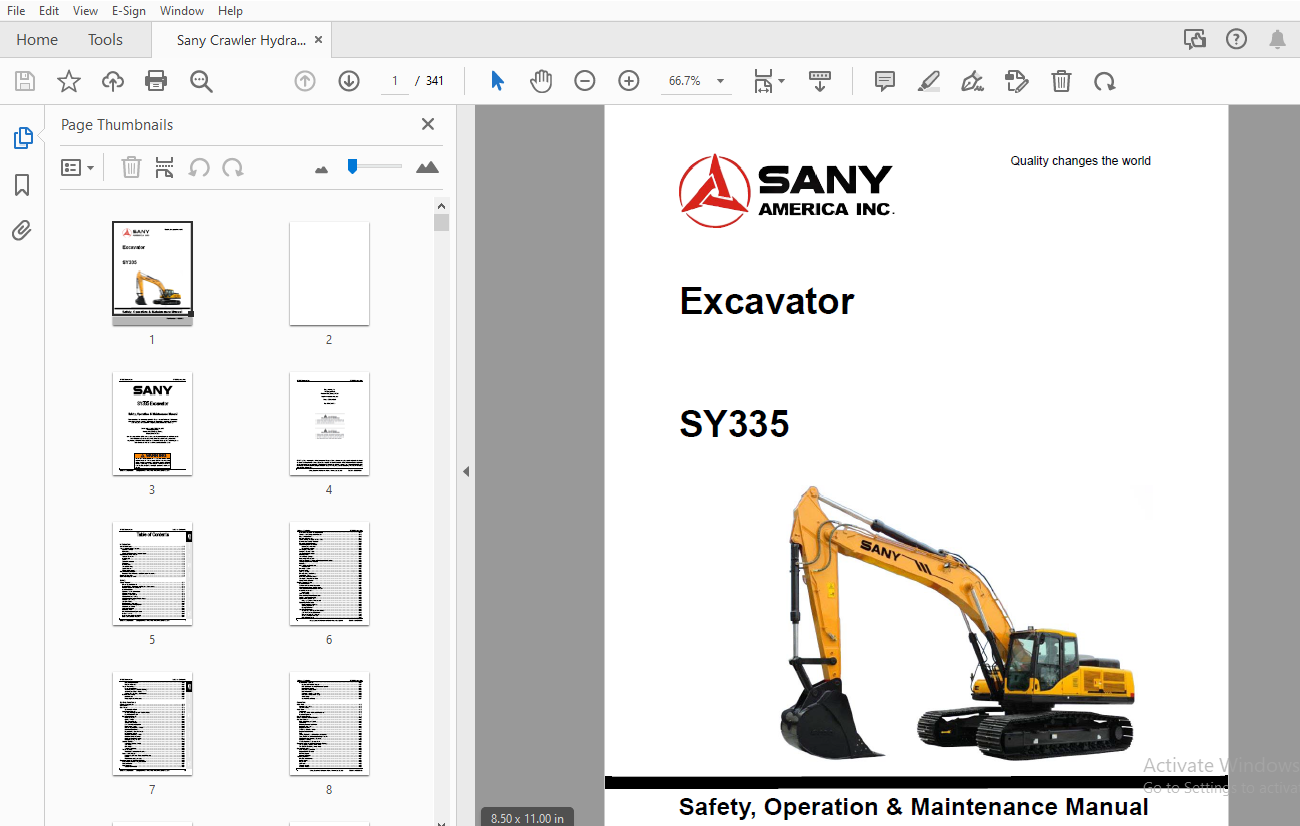Go to next page arrow
Image resolution: width=1300 pixels, height=826 pixels.
349,81
